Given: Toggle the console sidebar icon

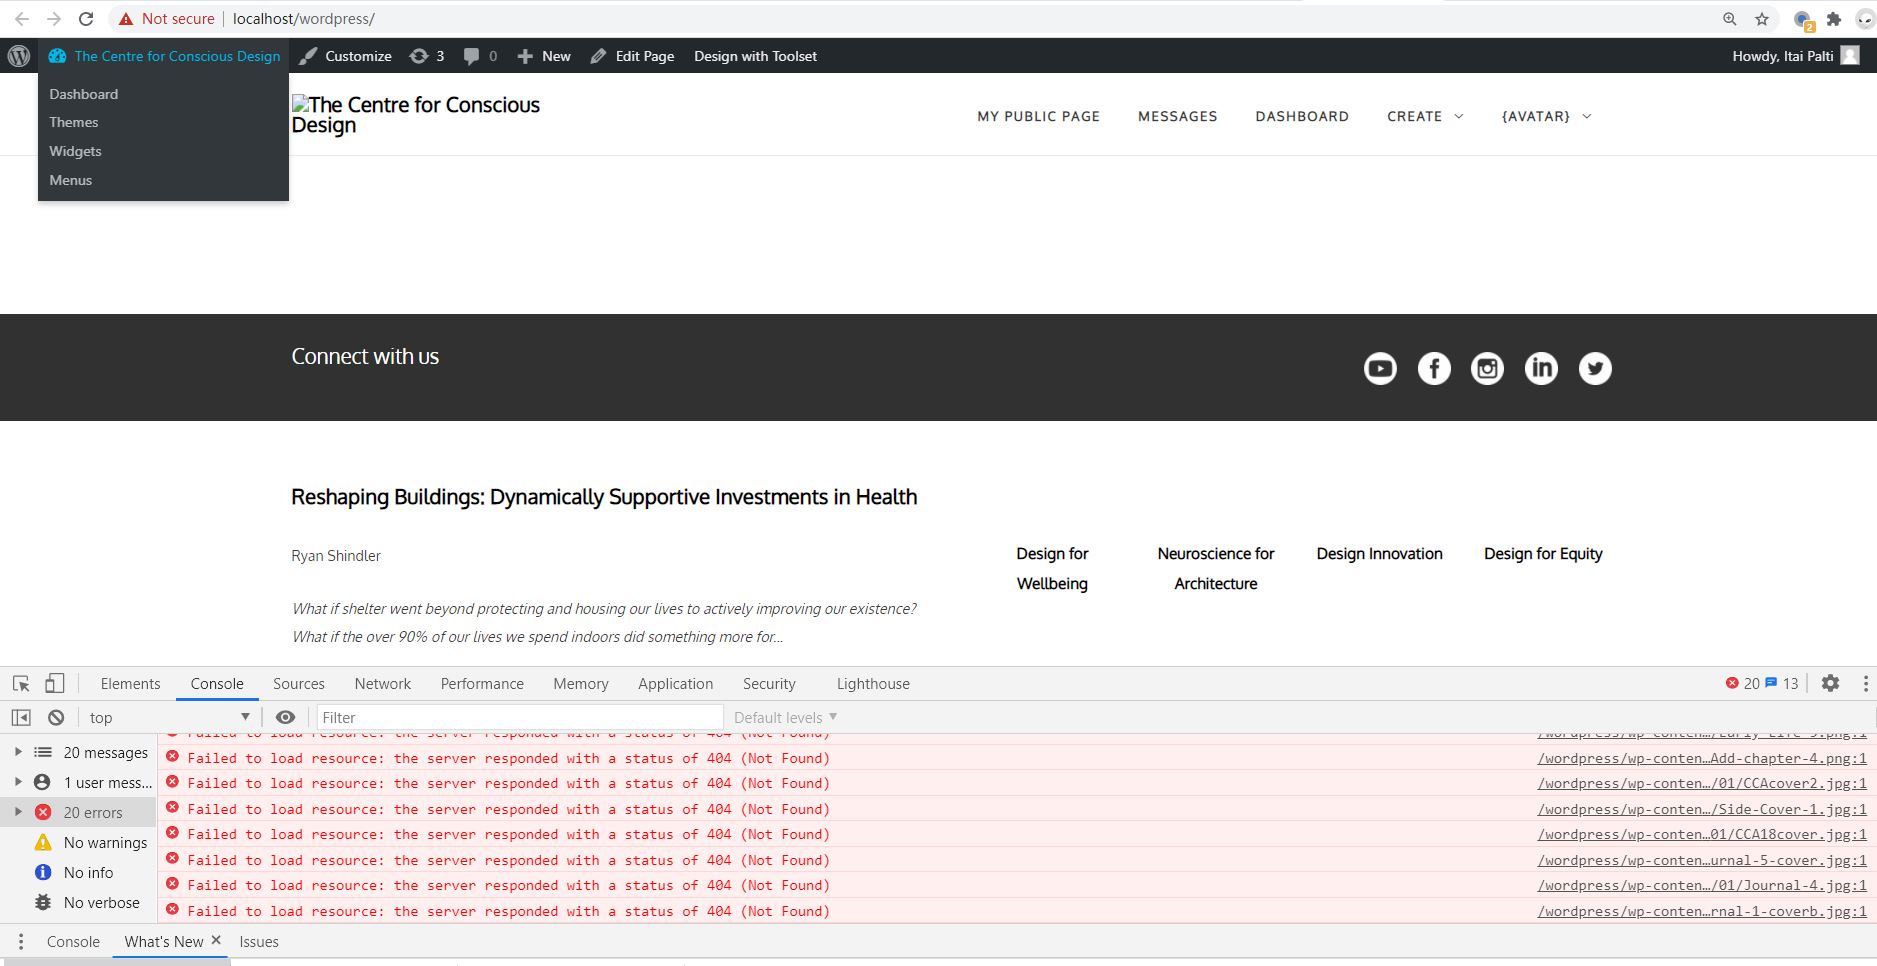Looking at the screenshot, I should coord(21,718).
